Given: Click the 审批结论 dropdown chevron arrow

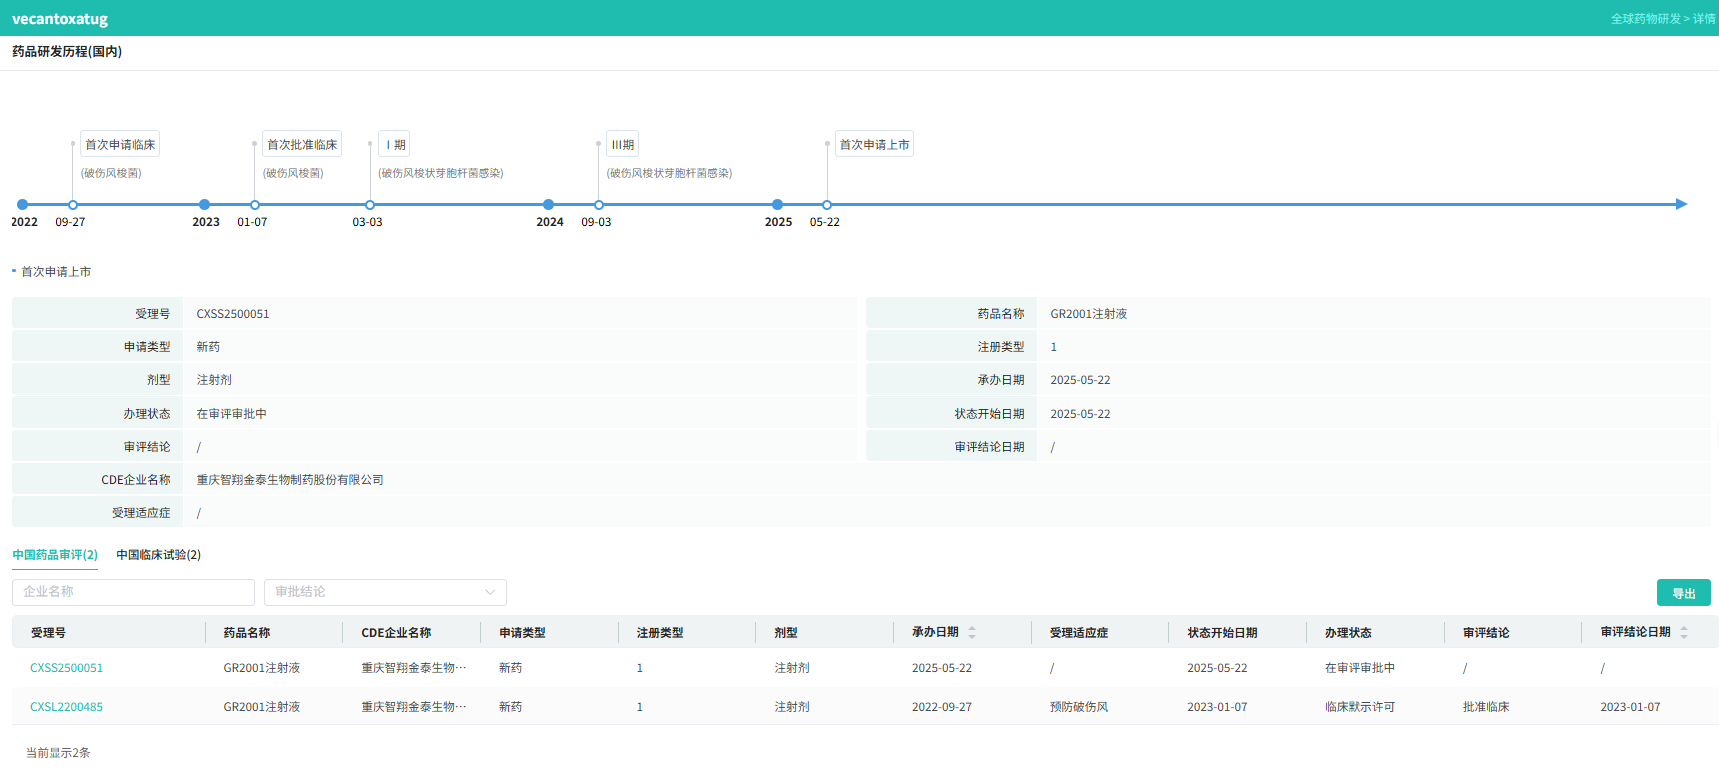Looking at the screenshot, I should point(490,592).
